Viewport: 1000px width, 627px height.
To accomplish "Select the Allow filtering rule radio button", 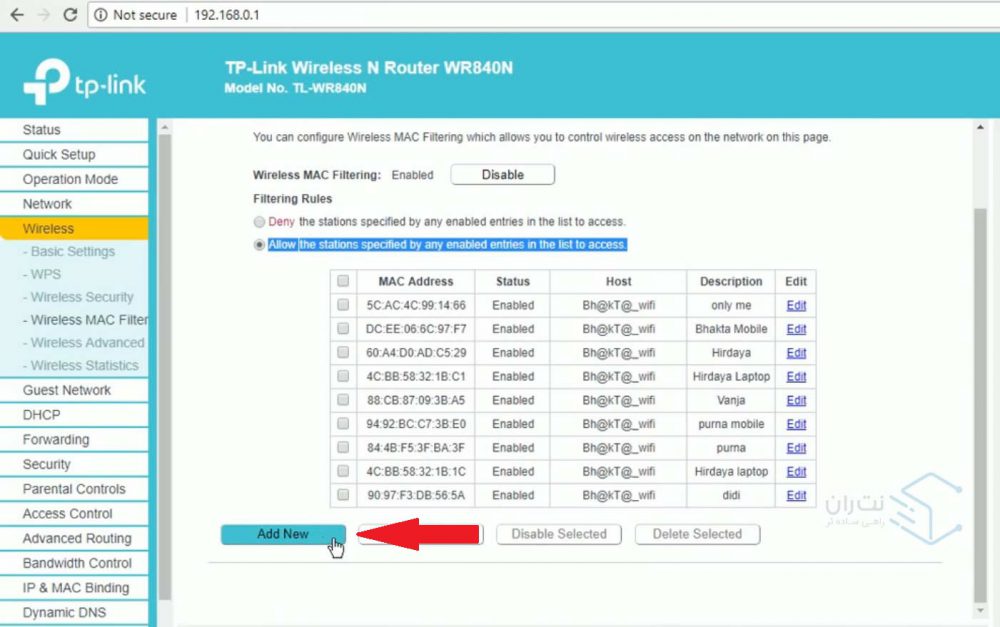I will tap(260, 245).
